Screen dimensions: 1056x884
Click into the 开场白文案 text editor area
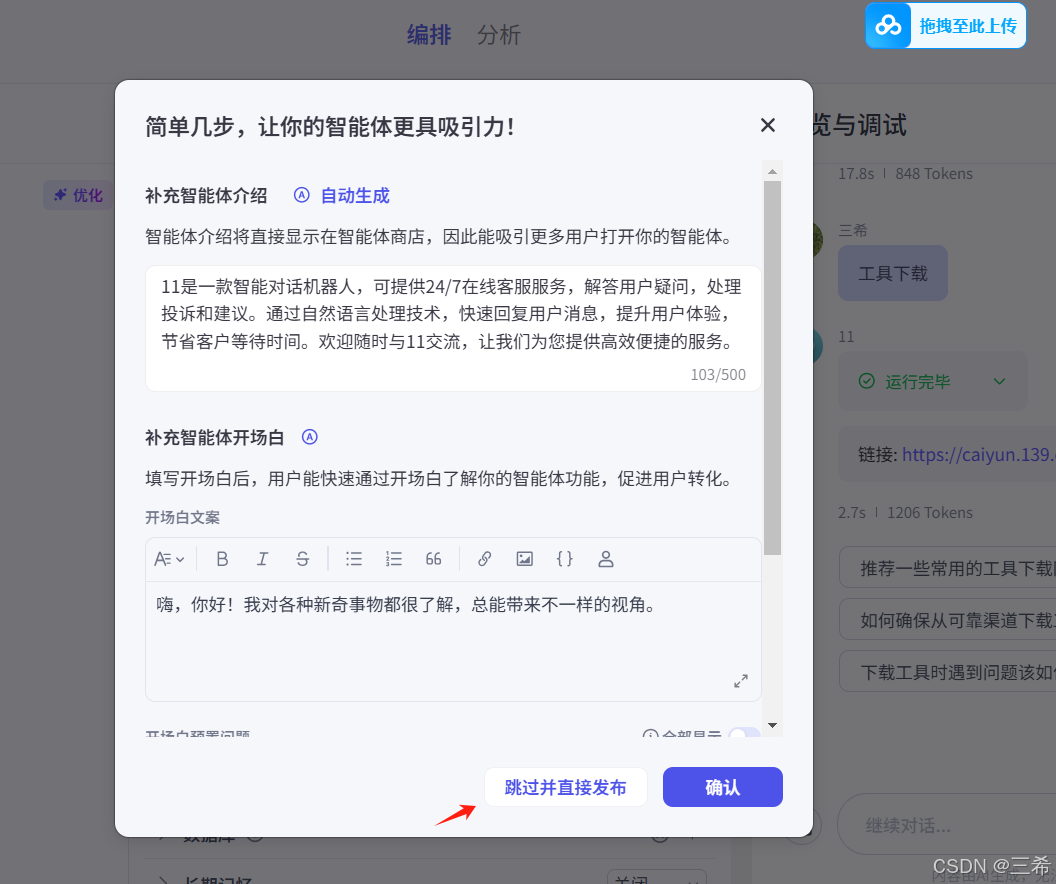[453, 640]
